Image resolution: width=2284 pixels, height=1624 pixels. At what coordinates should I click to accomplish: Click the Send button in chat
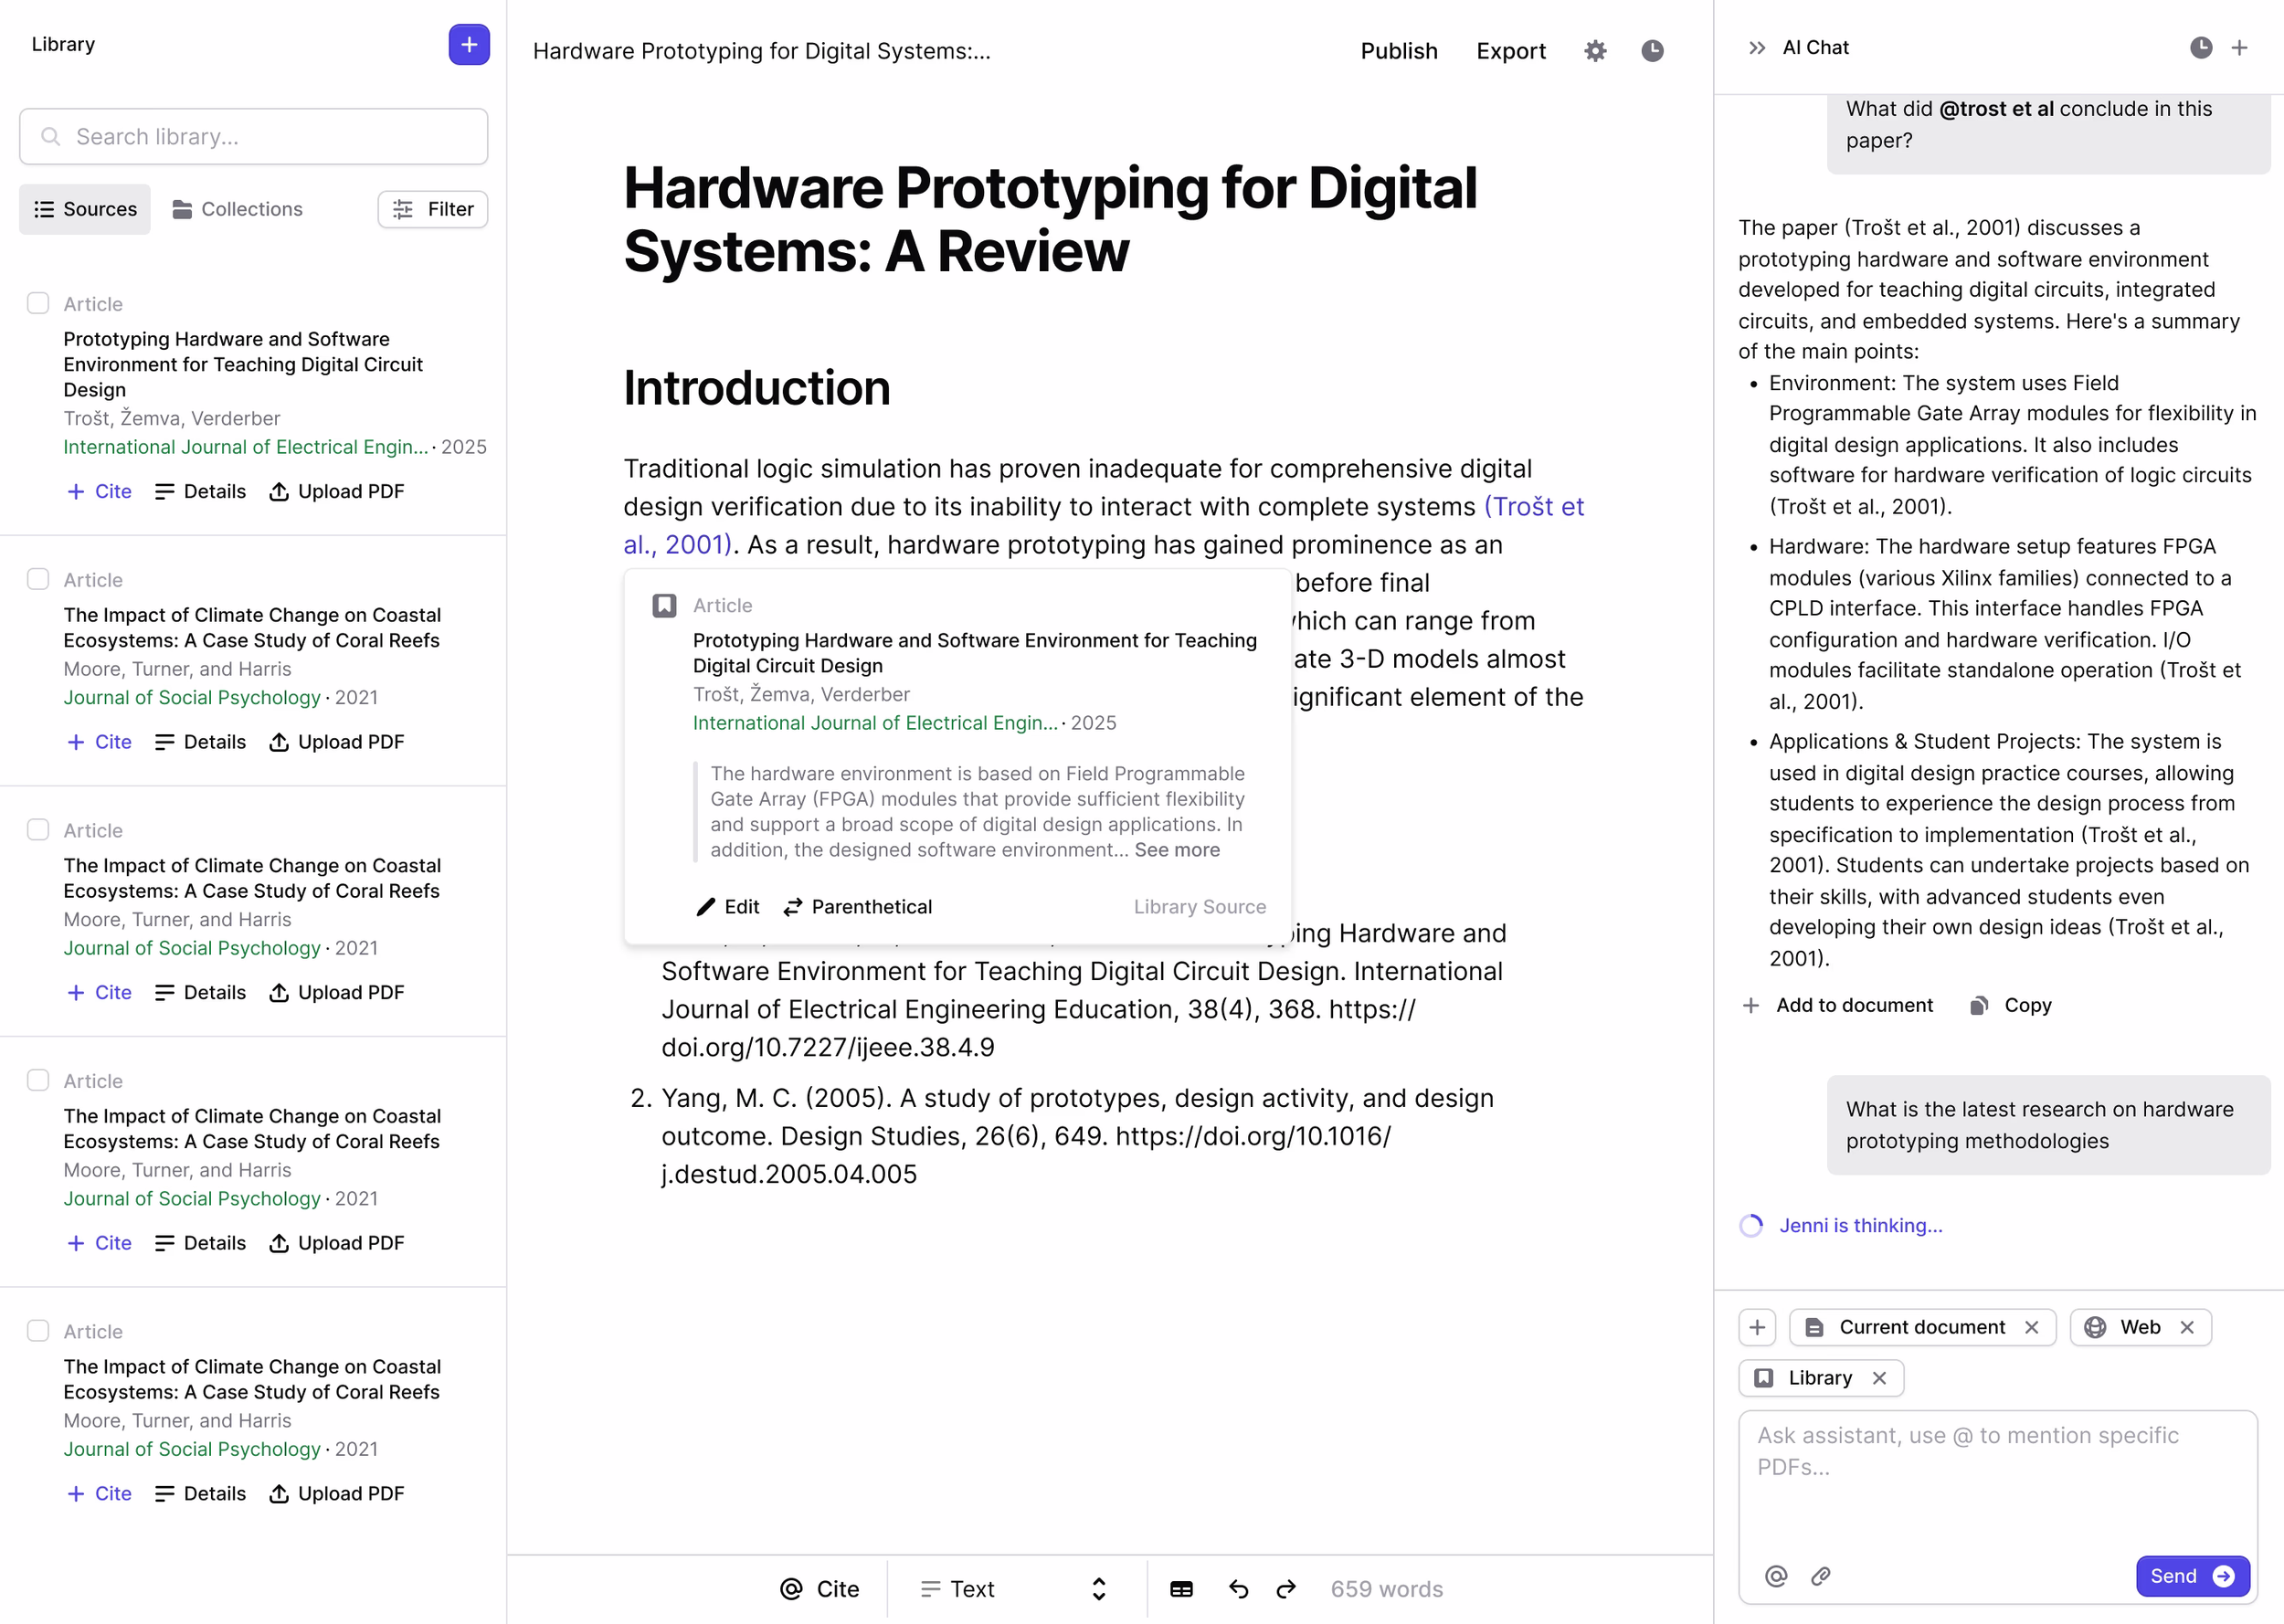pyautogui.click(x=2191, y=1576)
